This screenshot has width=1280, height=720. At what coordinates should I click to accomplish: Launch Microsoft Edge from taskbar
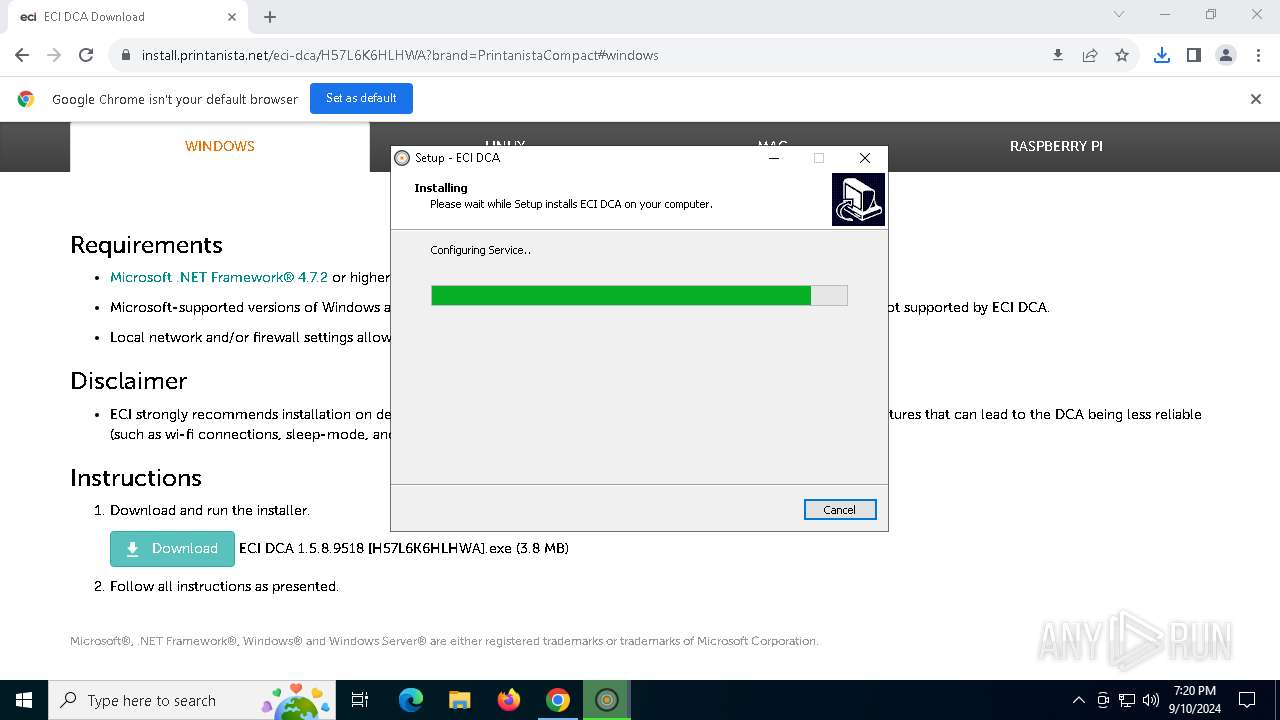(x=411, y=700)
